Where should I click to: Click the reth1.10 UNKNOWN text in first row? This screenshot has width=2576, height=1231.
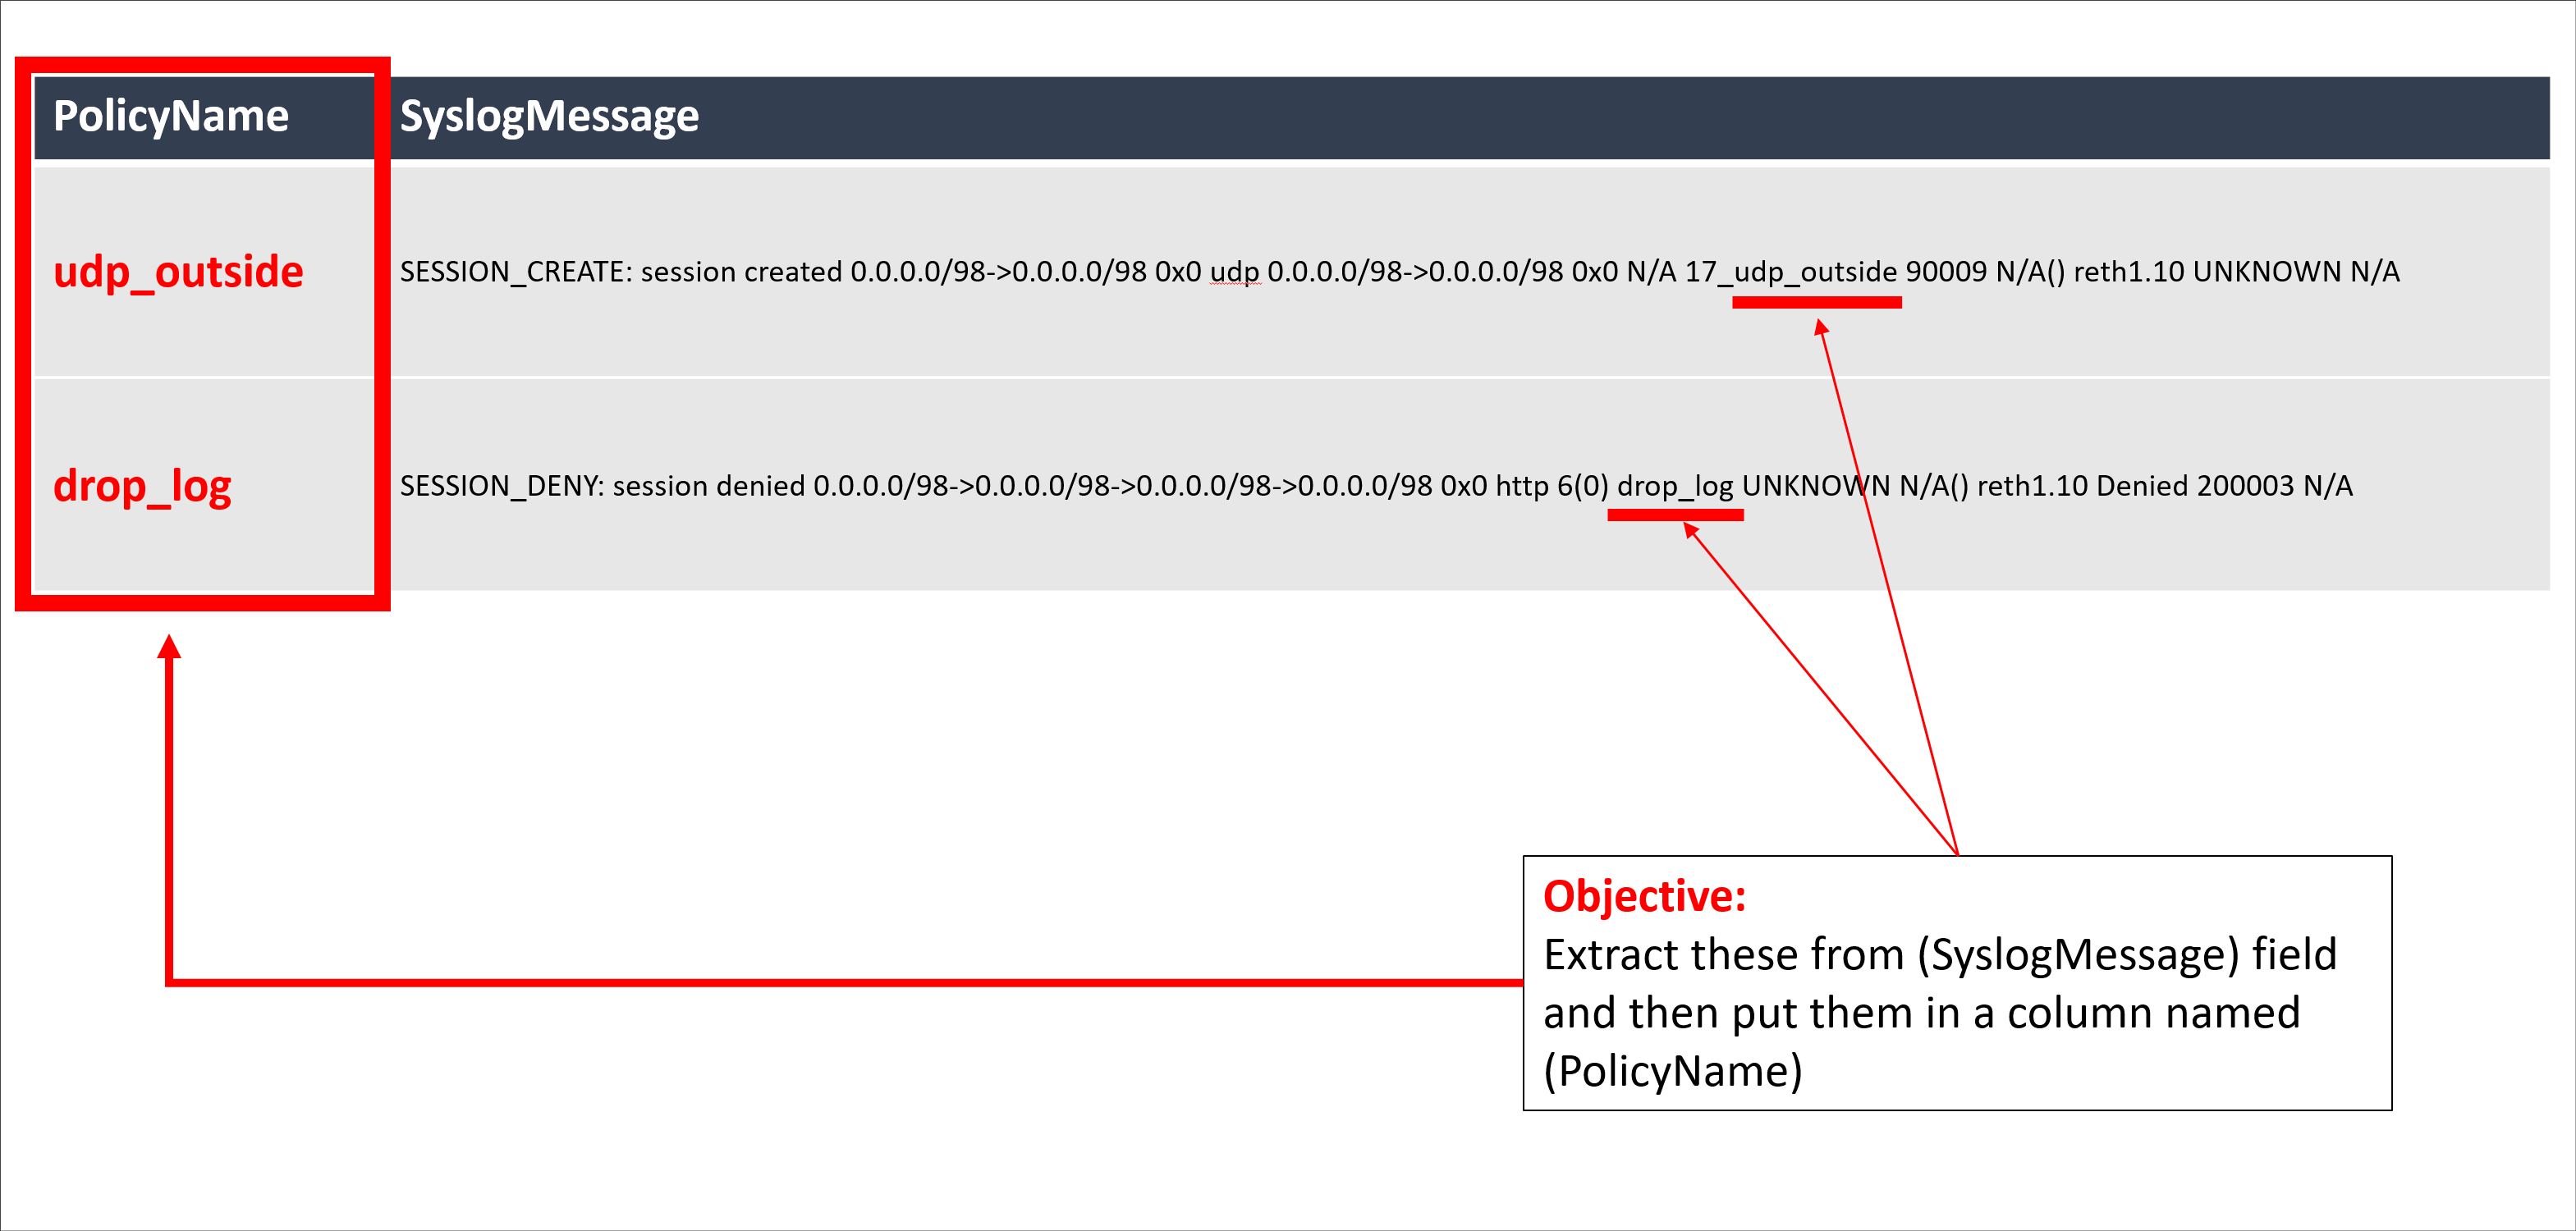click(2207, 272)
